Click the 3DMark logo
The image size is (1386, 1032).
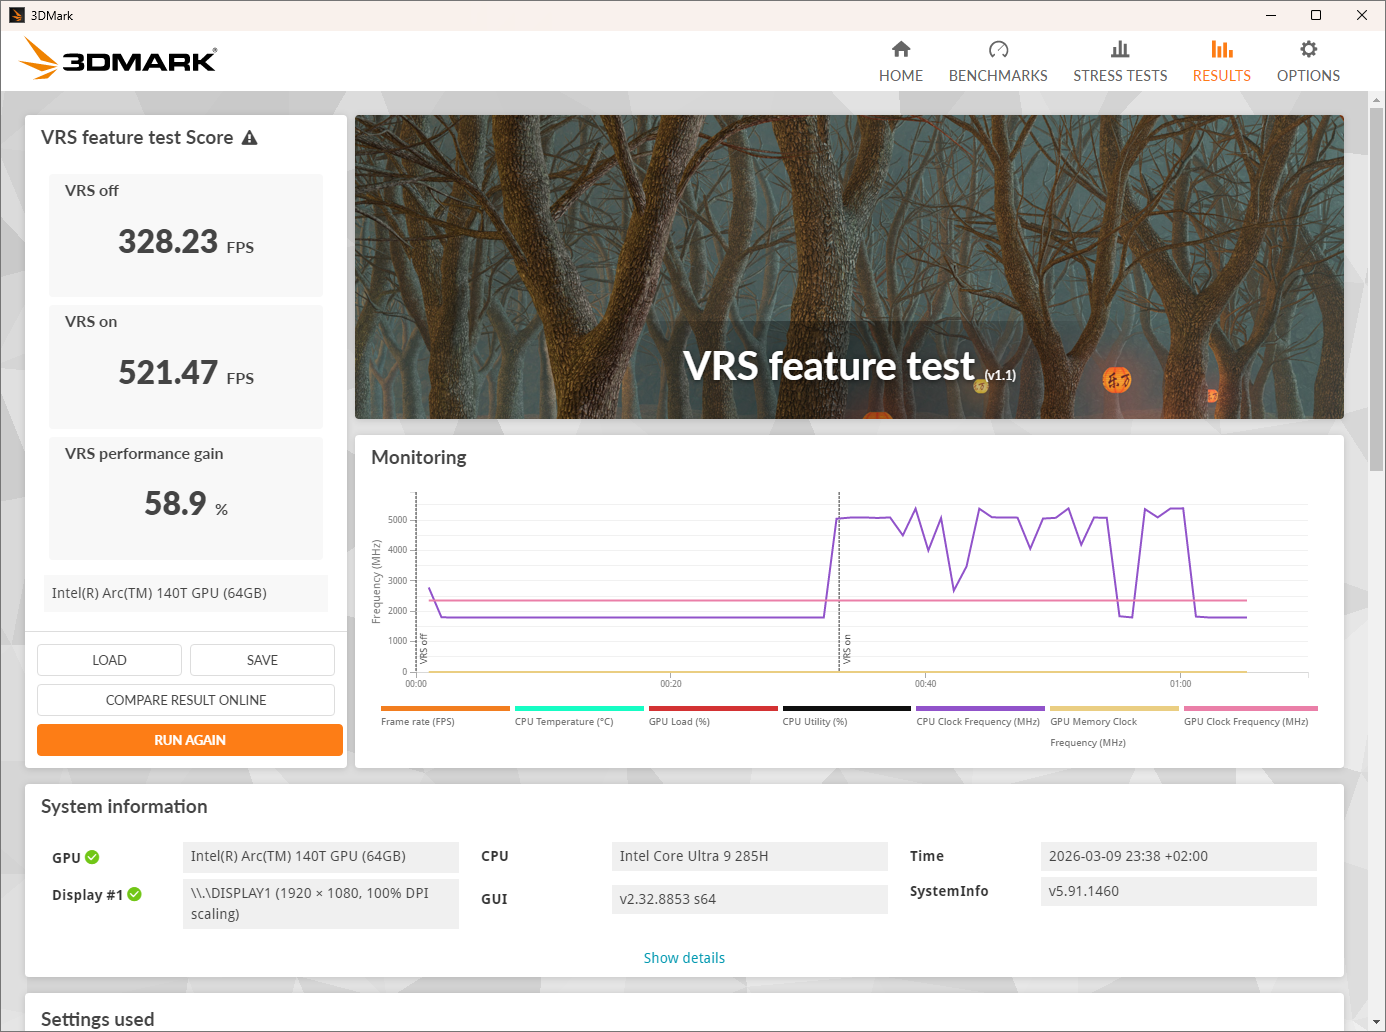(118, 60)
